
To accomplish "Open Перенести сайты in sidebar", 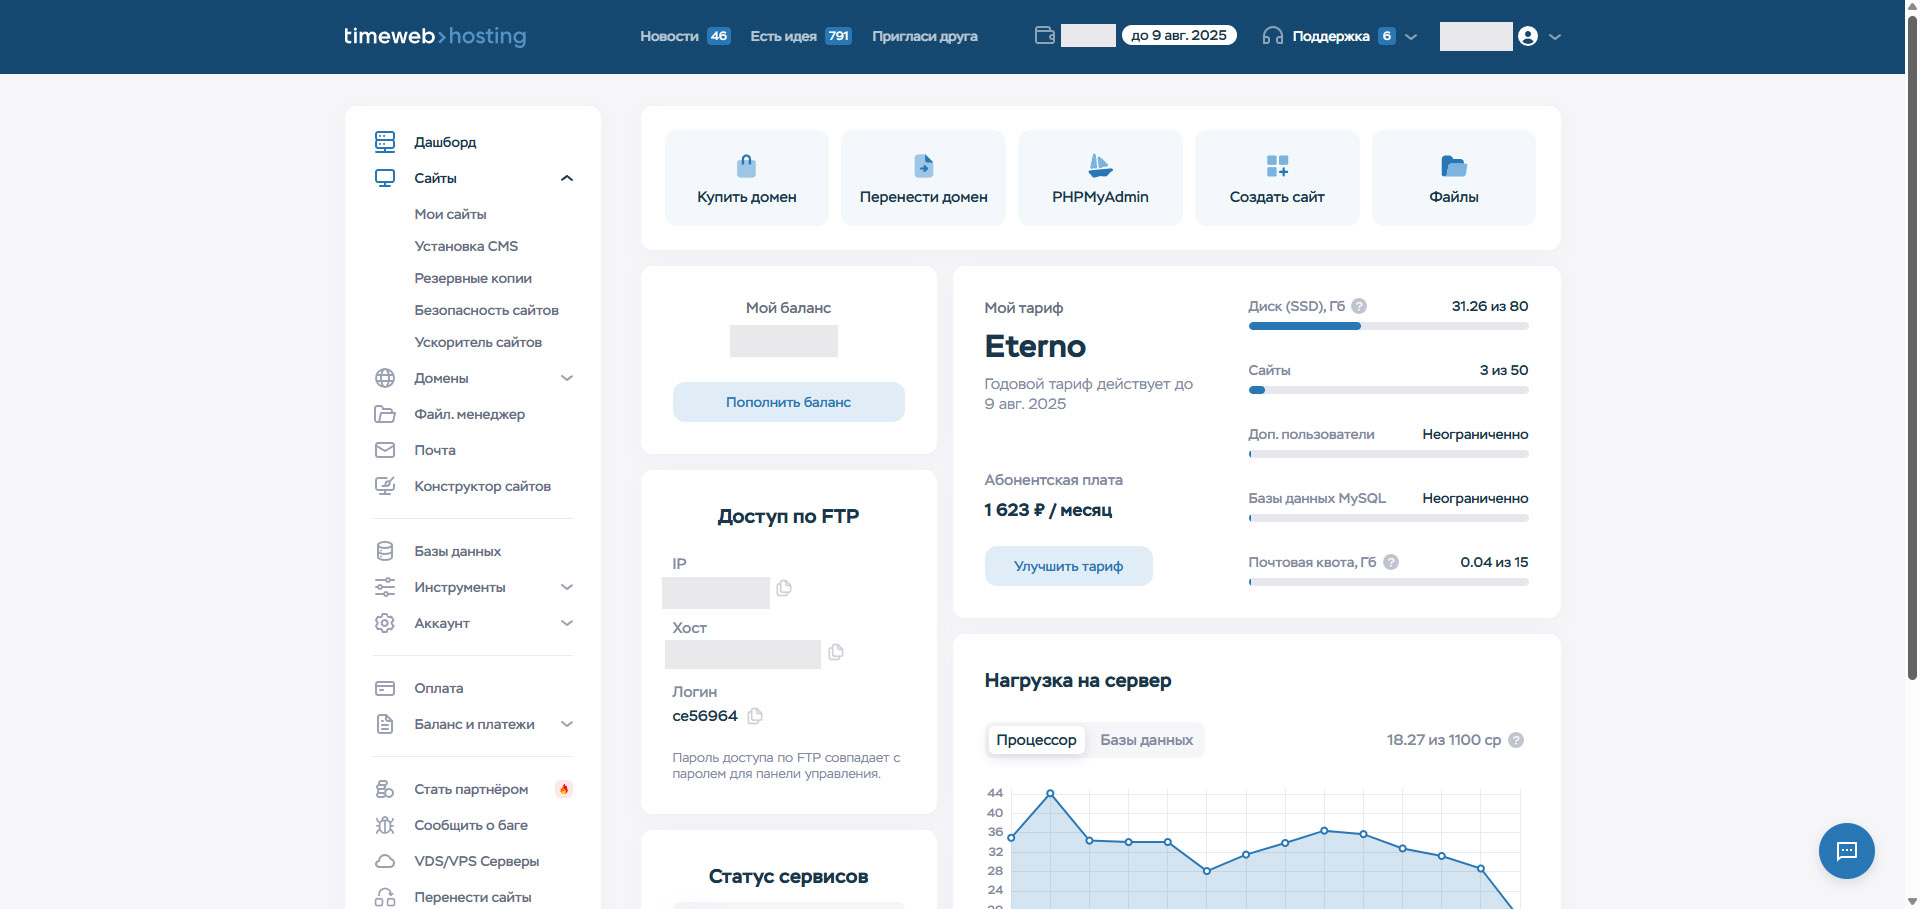I will coord(473,897).
